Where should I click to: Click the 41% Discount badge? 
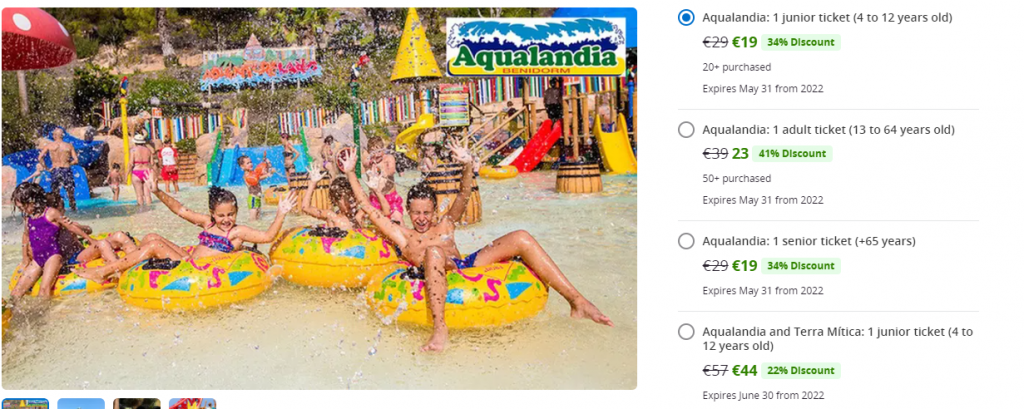(792, 154)
